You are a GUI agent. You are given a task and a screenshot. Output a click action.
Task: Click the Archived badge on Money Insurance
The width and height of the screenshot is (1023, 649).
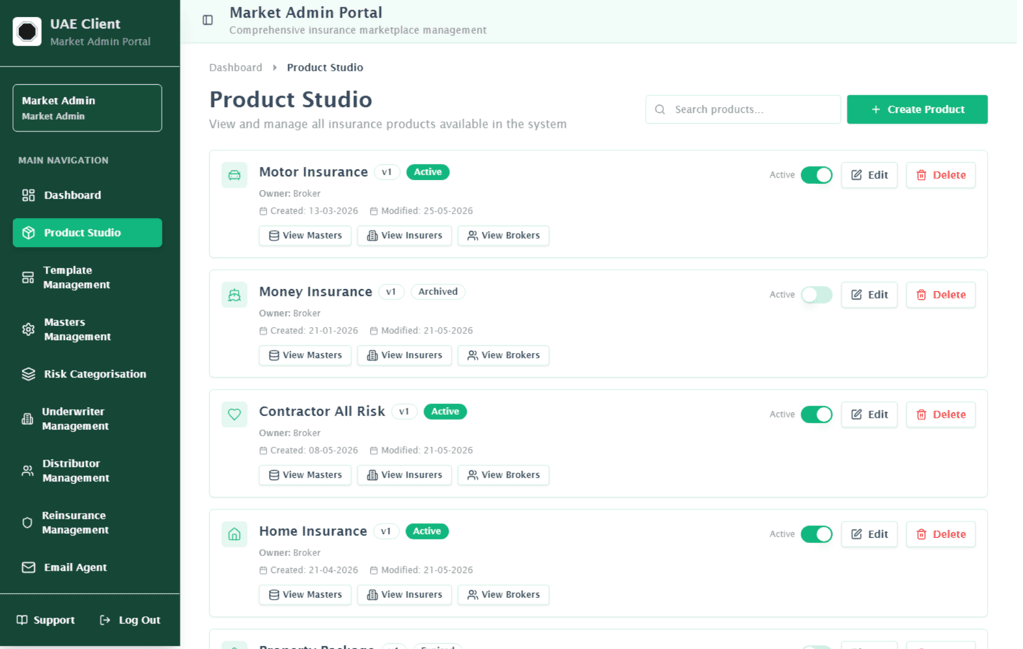[x=438, y=292]
